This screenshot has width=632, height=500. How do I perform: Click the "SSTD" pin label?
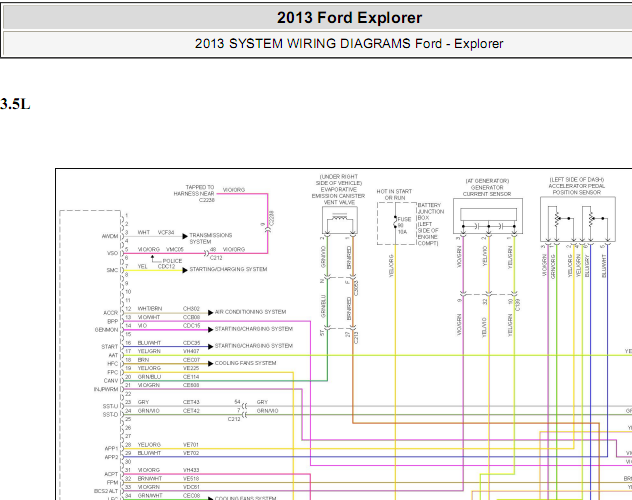tap(110, 415)
